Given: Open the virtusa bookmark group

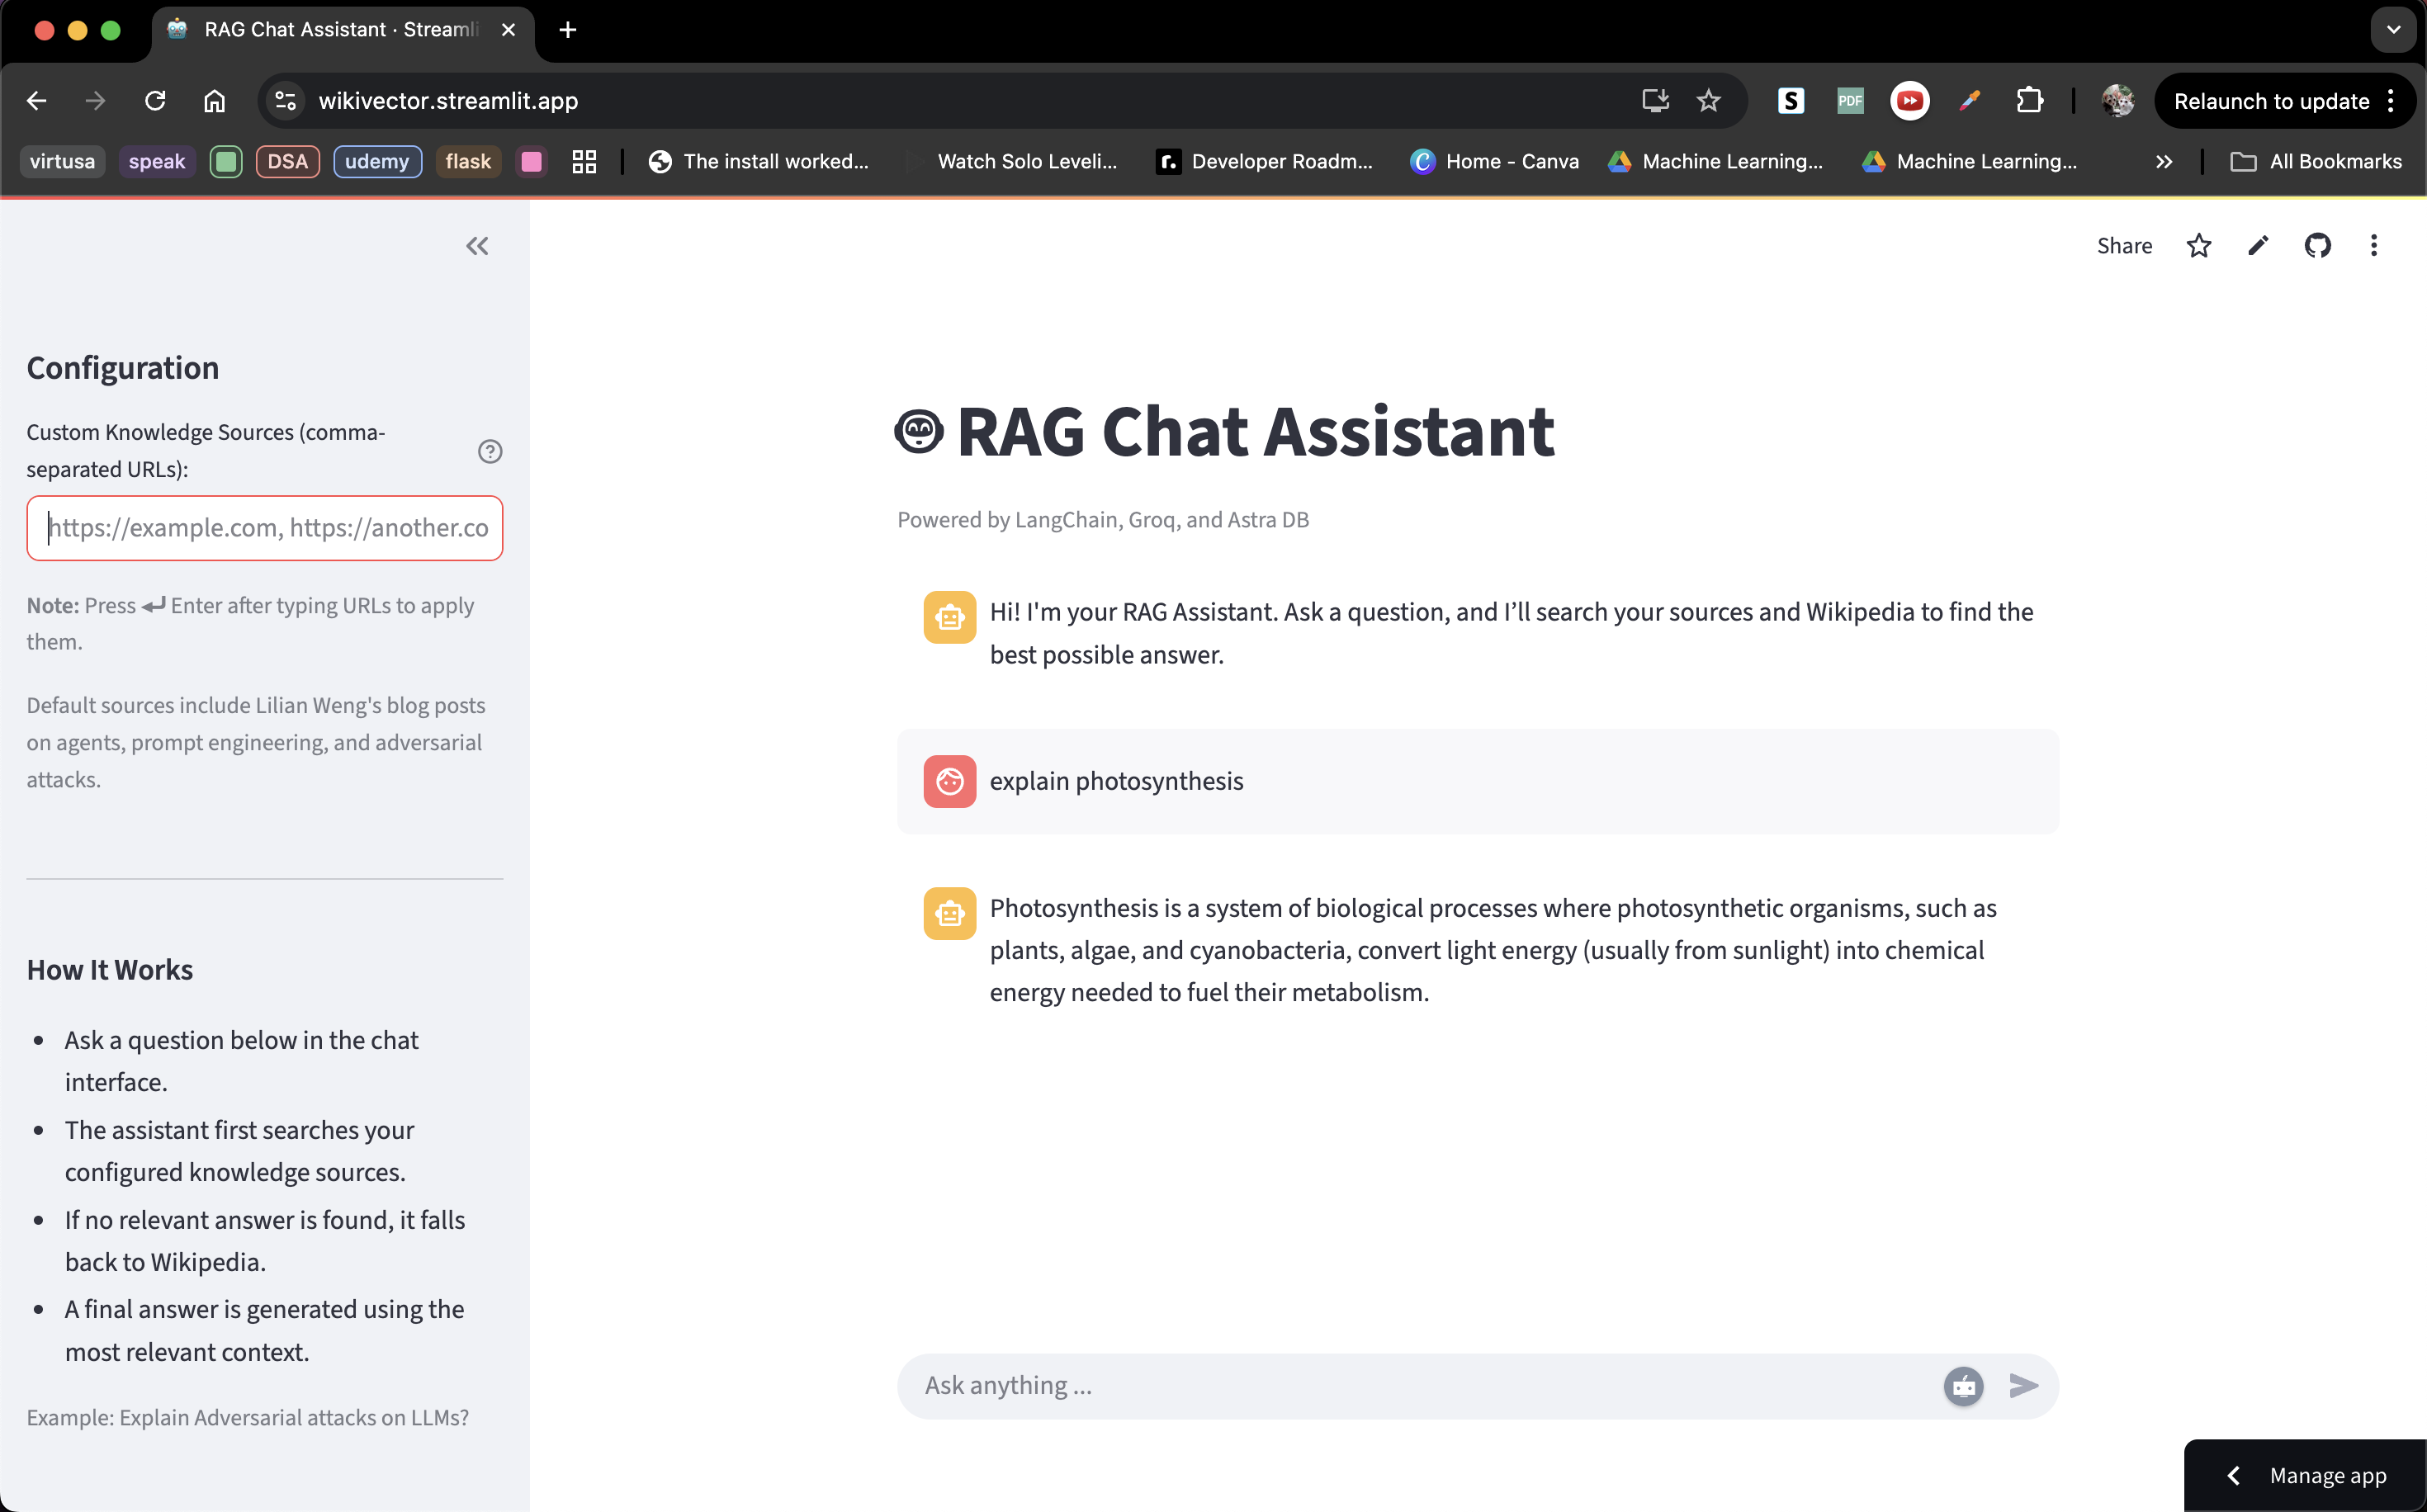Looking at the screenshot, I should point(62,161).
